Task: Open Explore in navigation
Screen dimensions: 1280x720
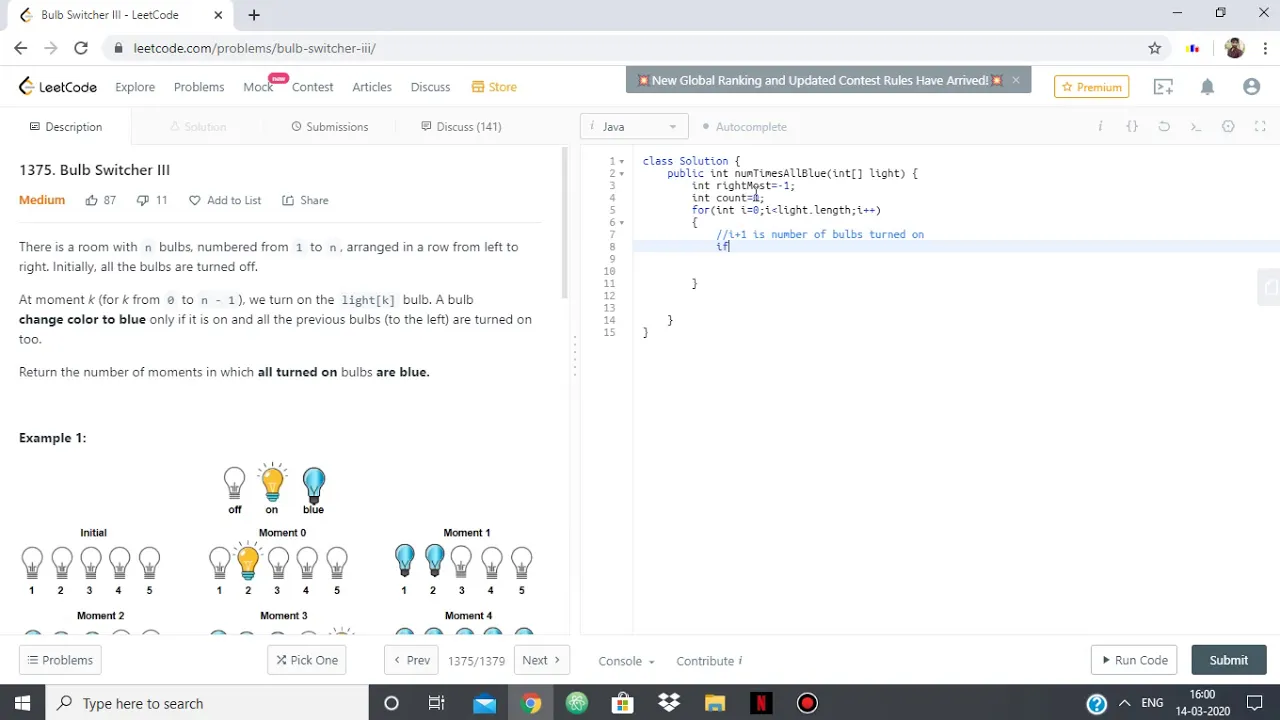Action: click(x=135, y=87)
